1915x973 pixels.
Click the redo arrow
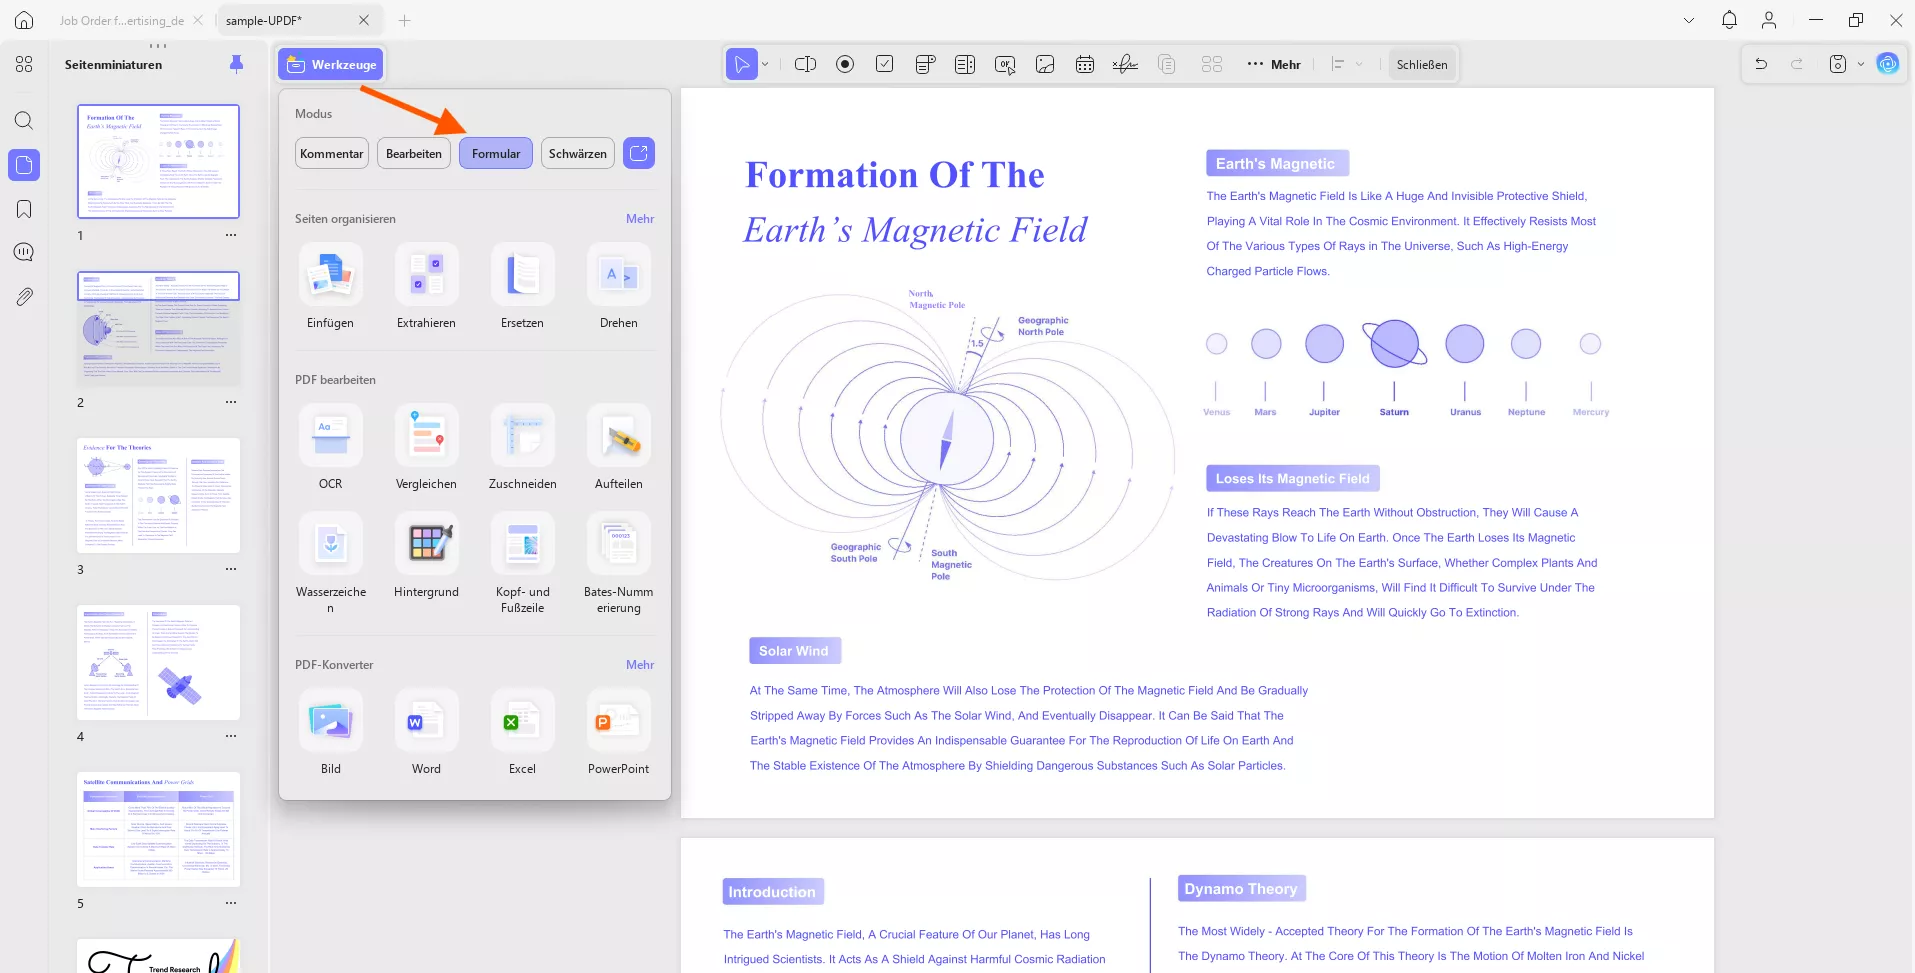tap(1797, 64)
